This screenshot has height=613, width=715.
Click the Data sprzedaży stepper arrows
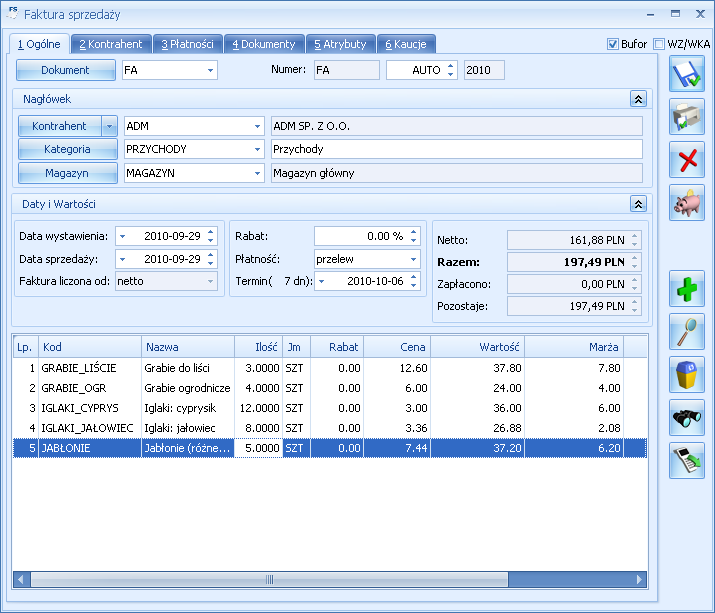click(211, 259)
